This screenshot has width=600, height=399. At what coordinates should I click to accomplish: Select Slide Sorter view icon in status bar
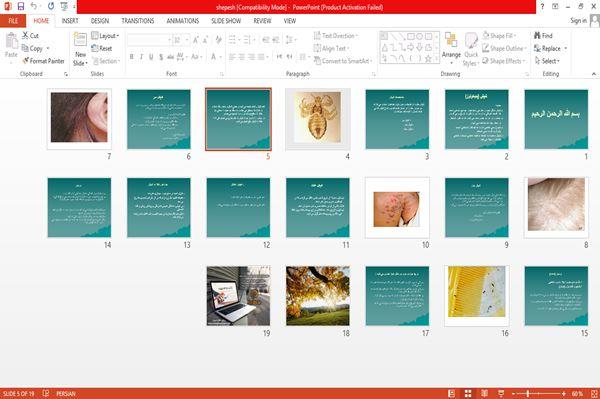[468, 394]
